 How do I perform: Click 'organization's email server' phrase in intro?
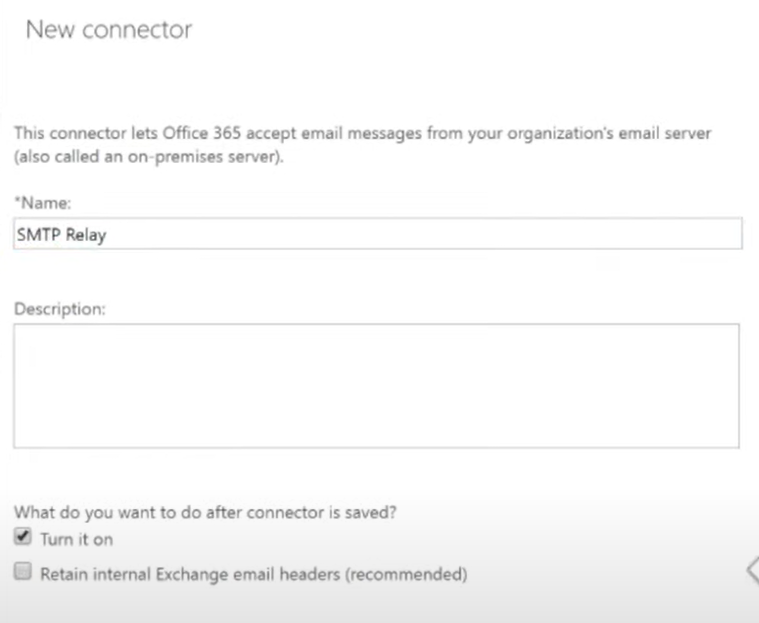(x=609, y=133)
